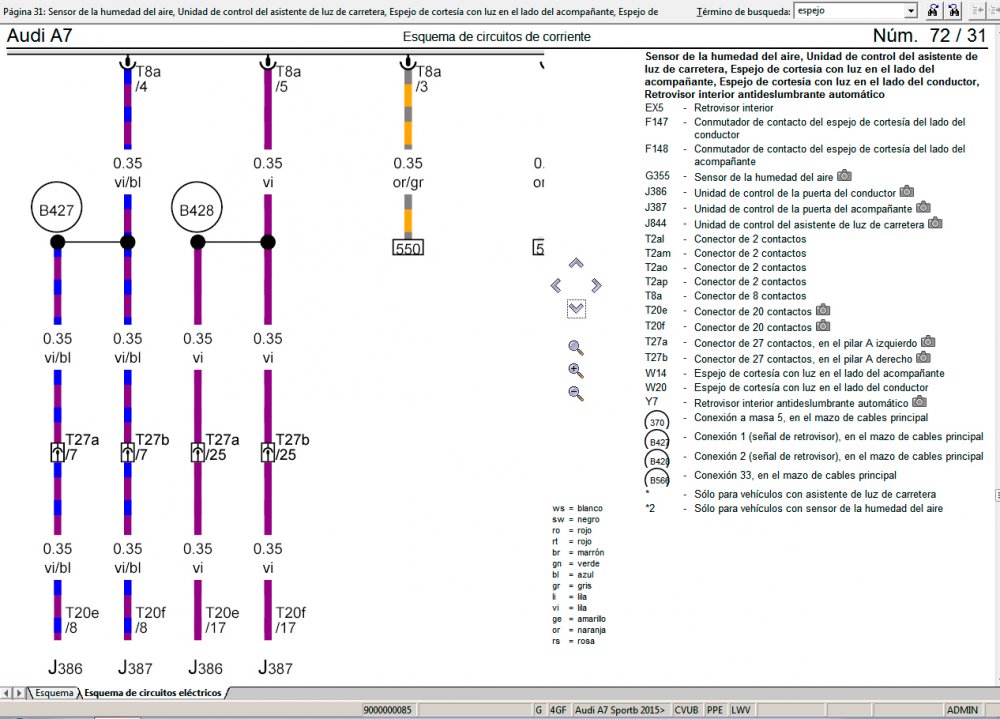Click the B428 junction circle in diagram
Viewport: 1000px width, 719px height.
point(197,209)
